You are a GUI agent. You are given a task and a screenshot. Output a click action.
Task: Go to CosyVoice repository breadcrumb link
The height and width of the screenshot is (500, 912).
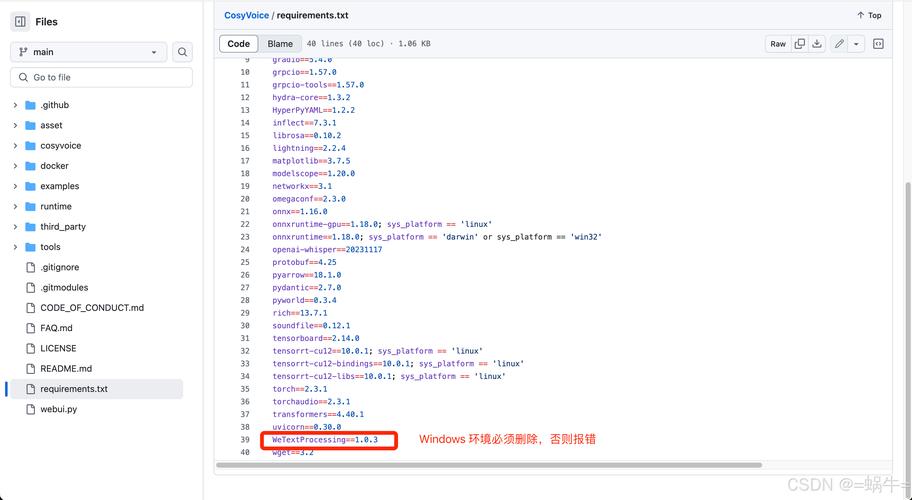(246, 16)
